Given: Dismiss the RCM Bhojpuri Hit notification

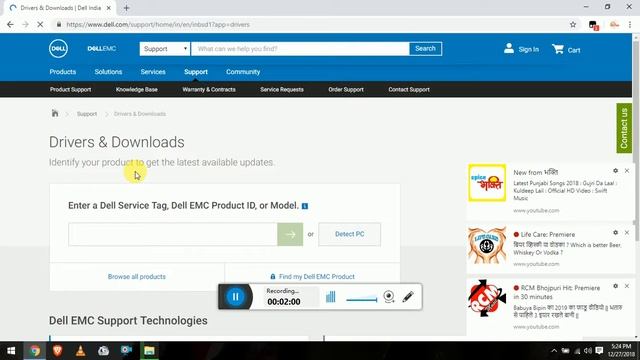Looking at the screenshot, I should click(x=627, y=286).
